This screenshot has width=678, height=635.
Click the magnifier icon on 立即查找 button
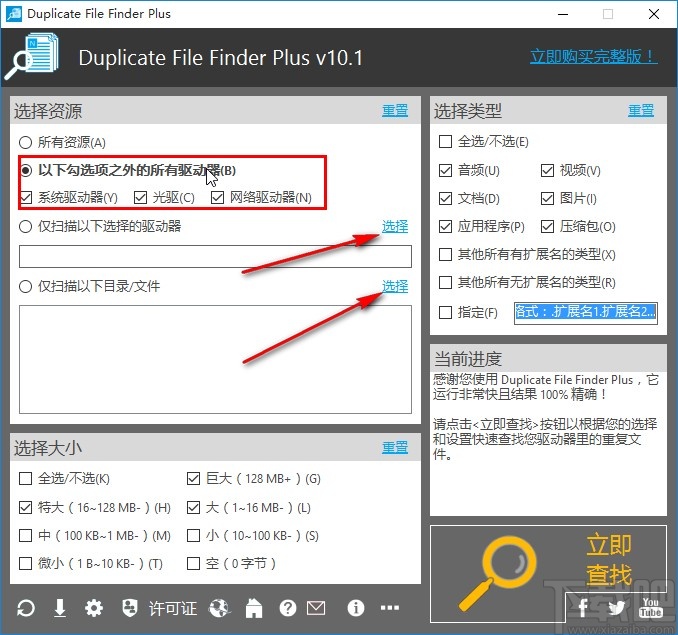497,573
